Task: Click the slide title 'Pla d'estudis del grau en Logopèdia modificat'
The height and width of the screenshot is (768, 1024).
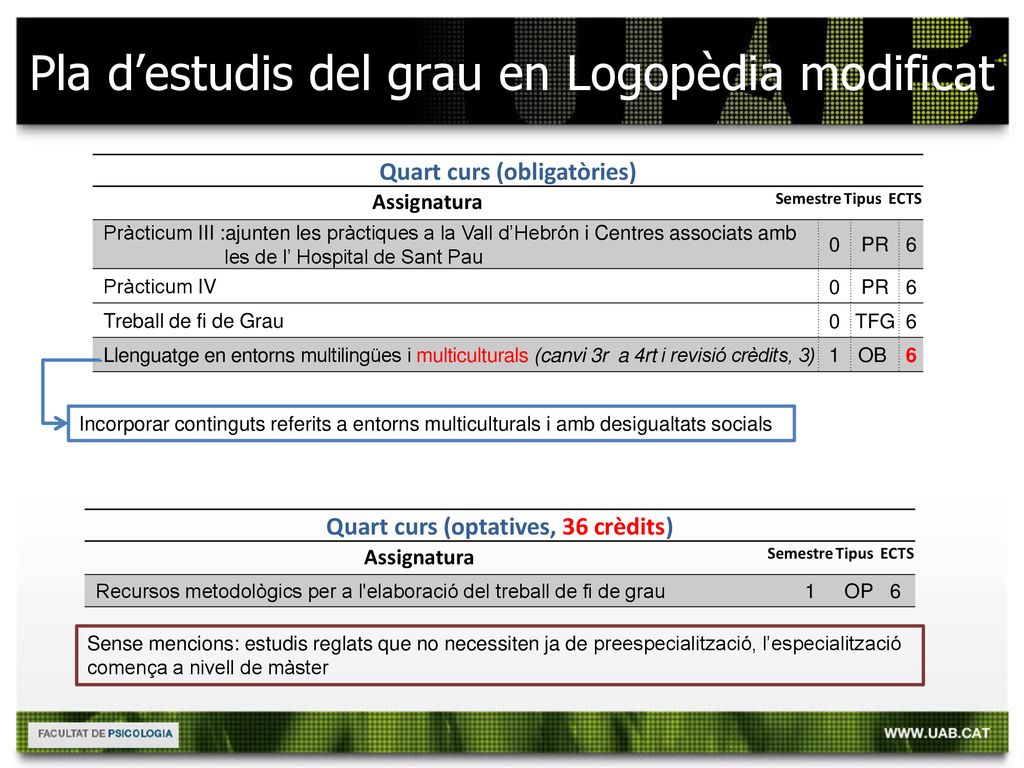Action: pyautogui.click(x=513, y=73)
